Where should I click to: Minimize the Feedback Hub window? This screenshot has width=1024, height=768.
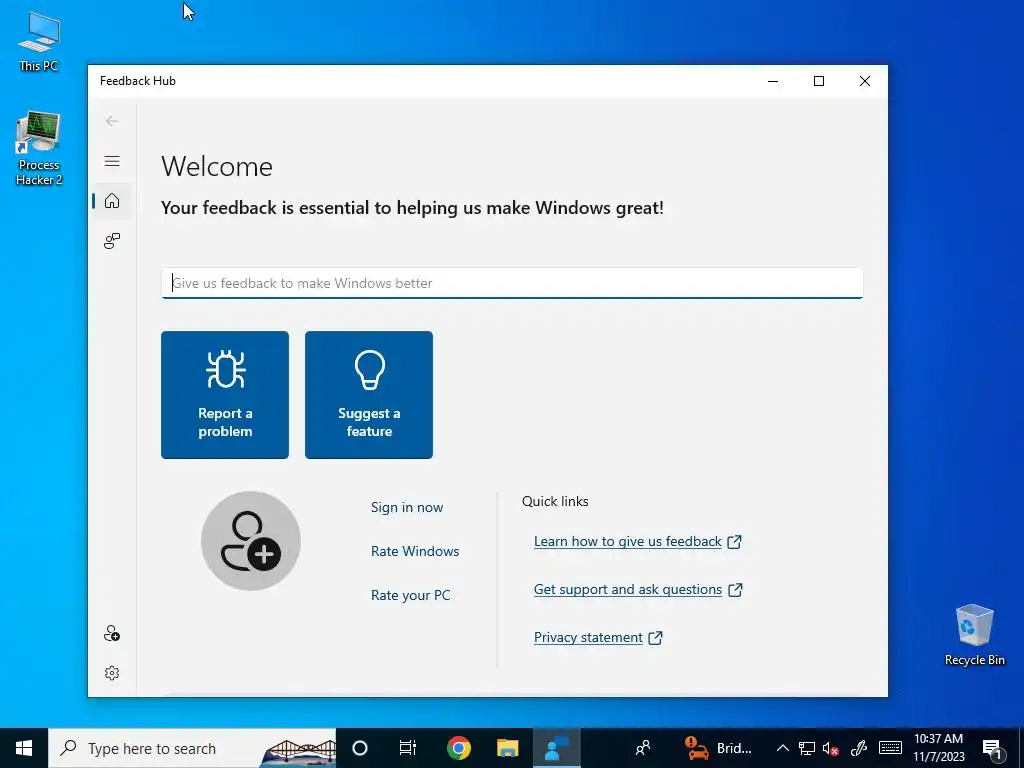[x=773, y=81]
